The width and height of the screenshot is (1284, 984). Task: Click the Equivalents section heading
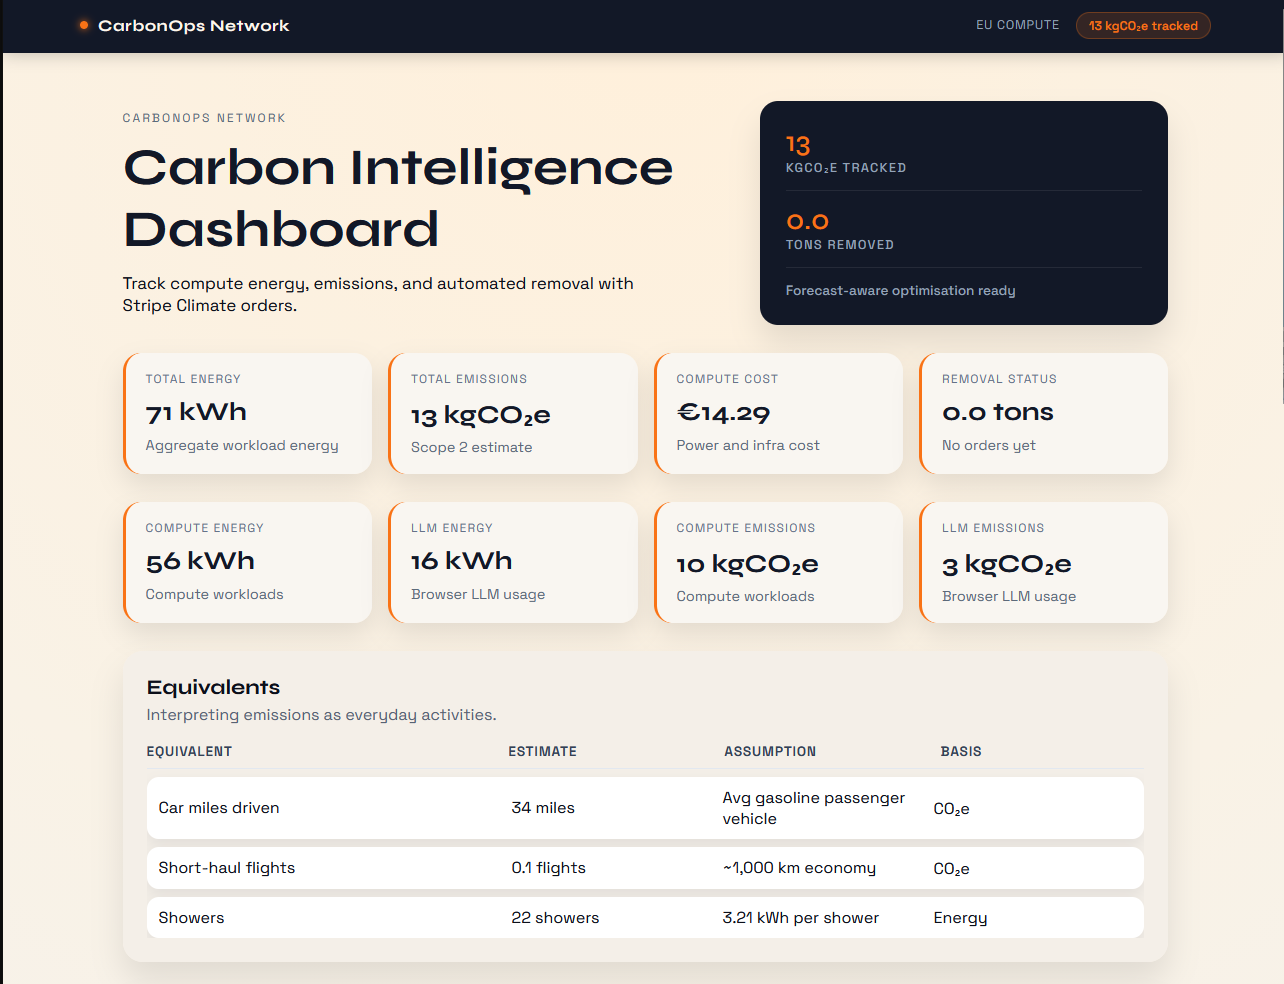point(213,687)
